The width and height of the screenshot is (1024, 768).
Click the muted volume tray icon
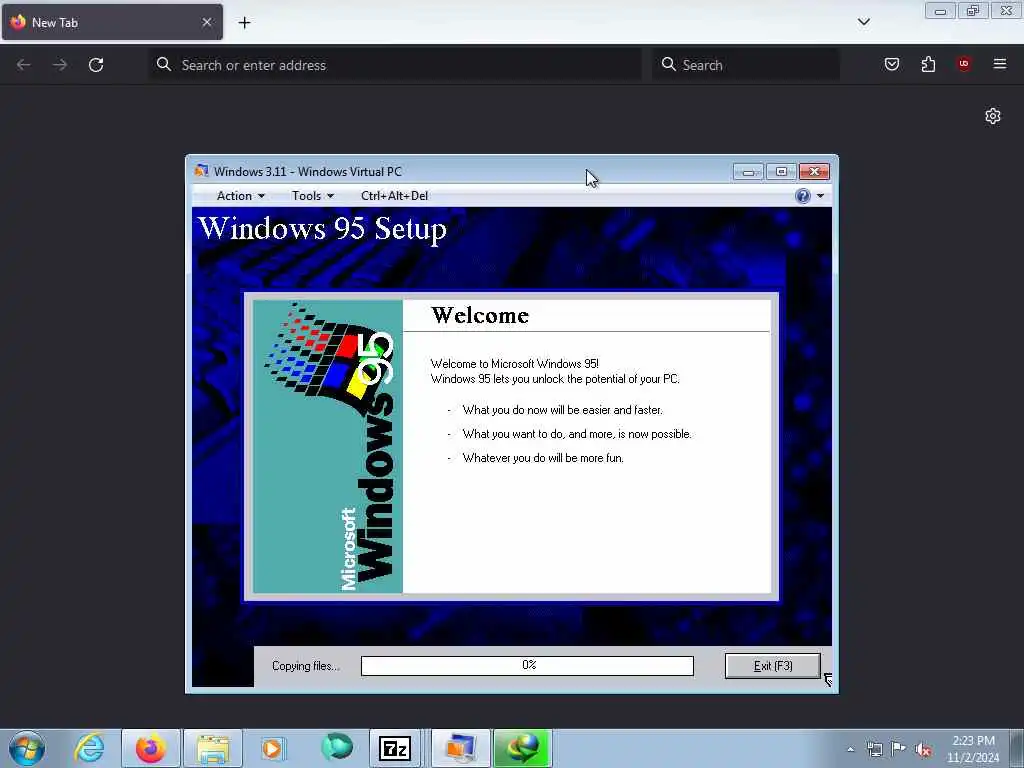pos(923,749)
